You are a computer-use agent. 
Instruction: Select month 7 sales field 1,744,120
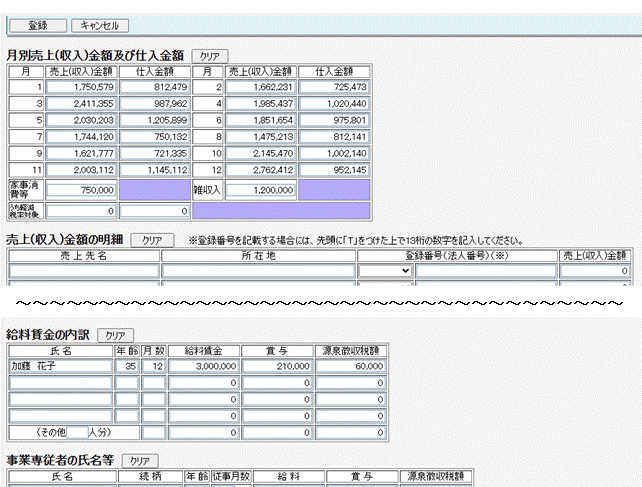tap(81, 136)
